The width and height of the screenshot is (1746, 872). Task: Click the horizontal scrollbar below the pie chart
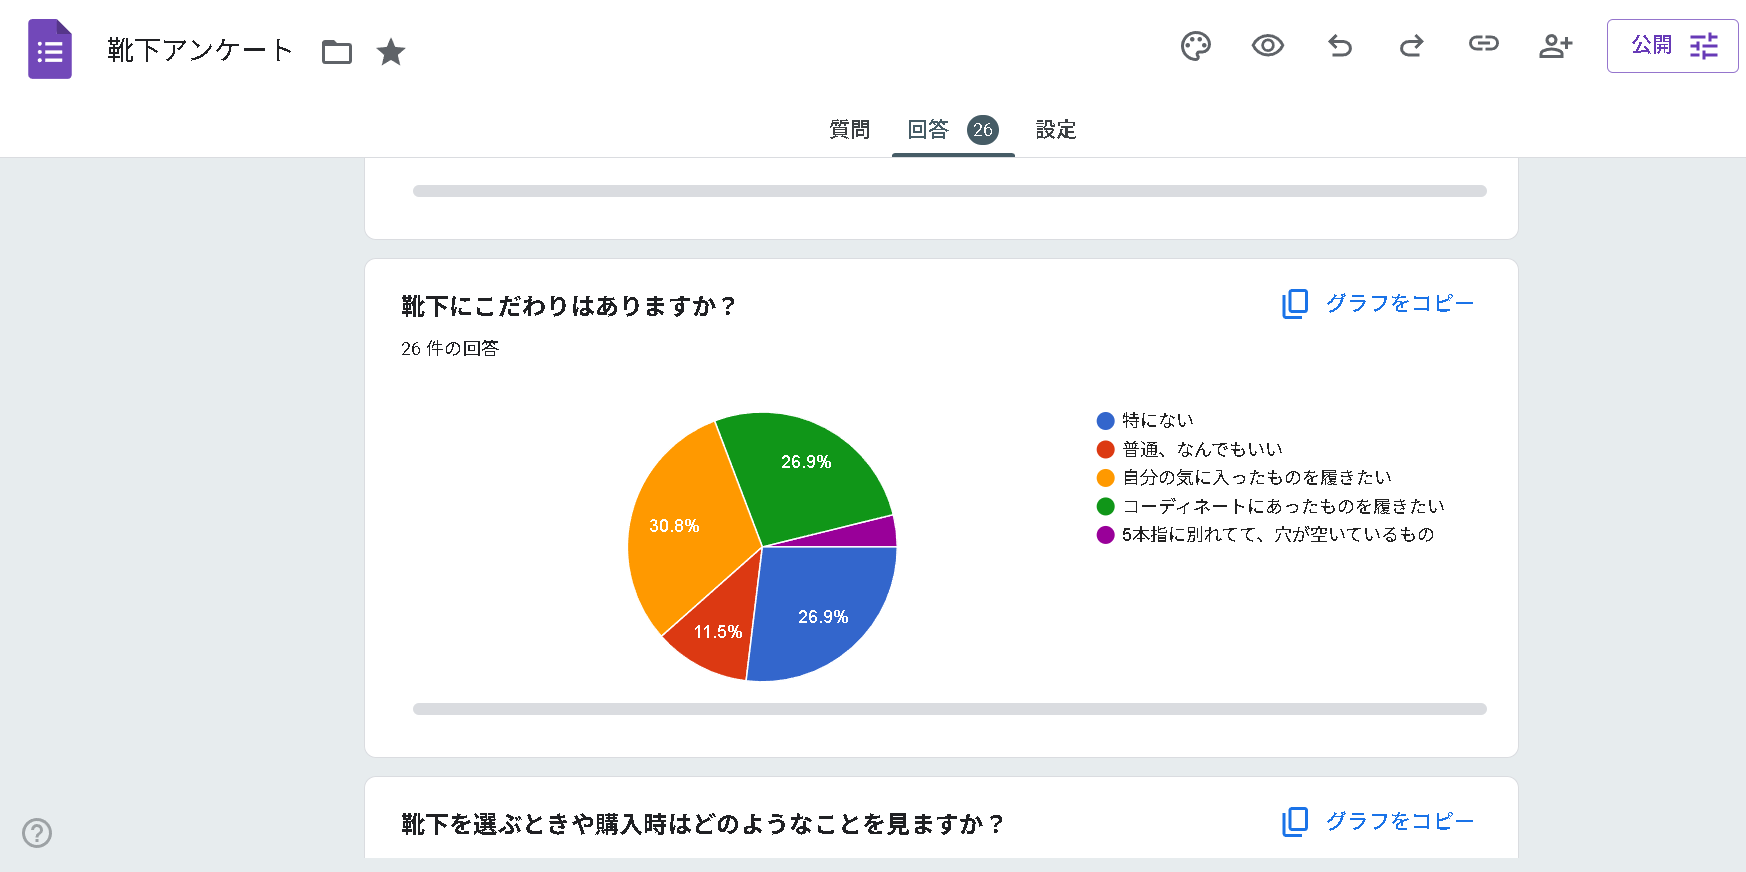[949, 709]
